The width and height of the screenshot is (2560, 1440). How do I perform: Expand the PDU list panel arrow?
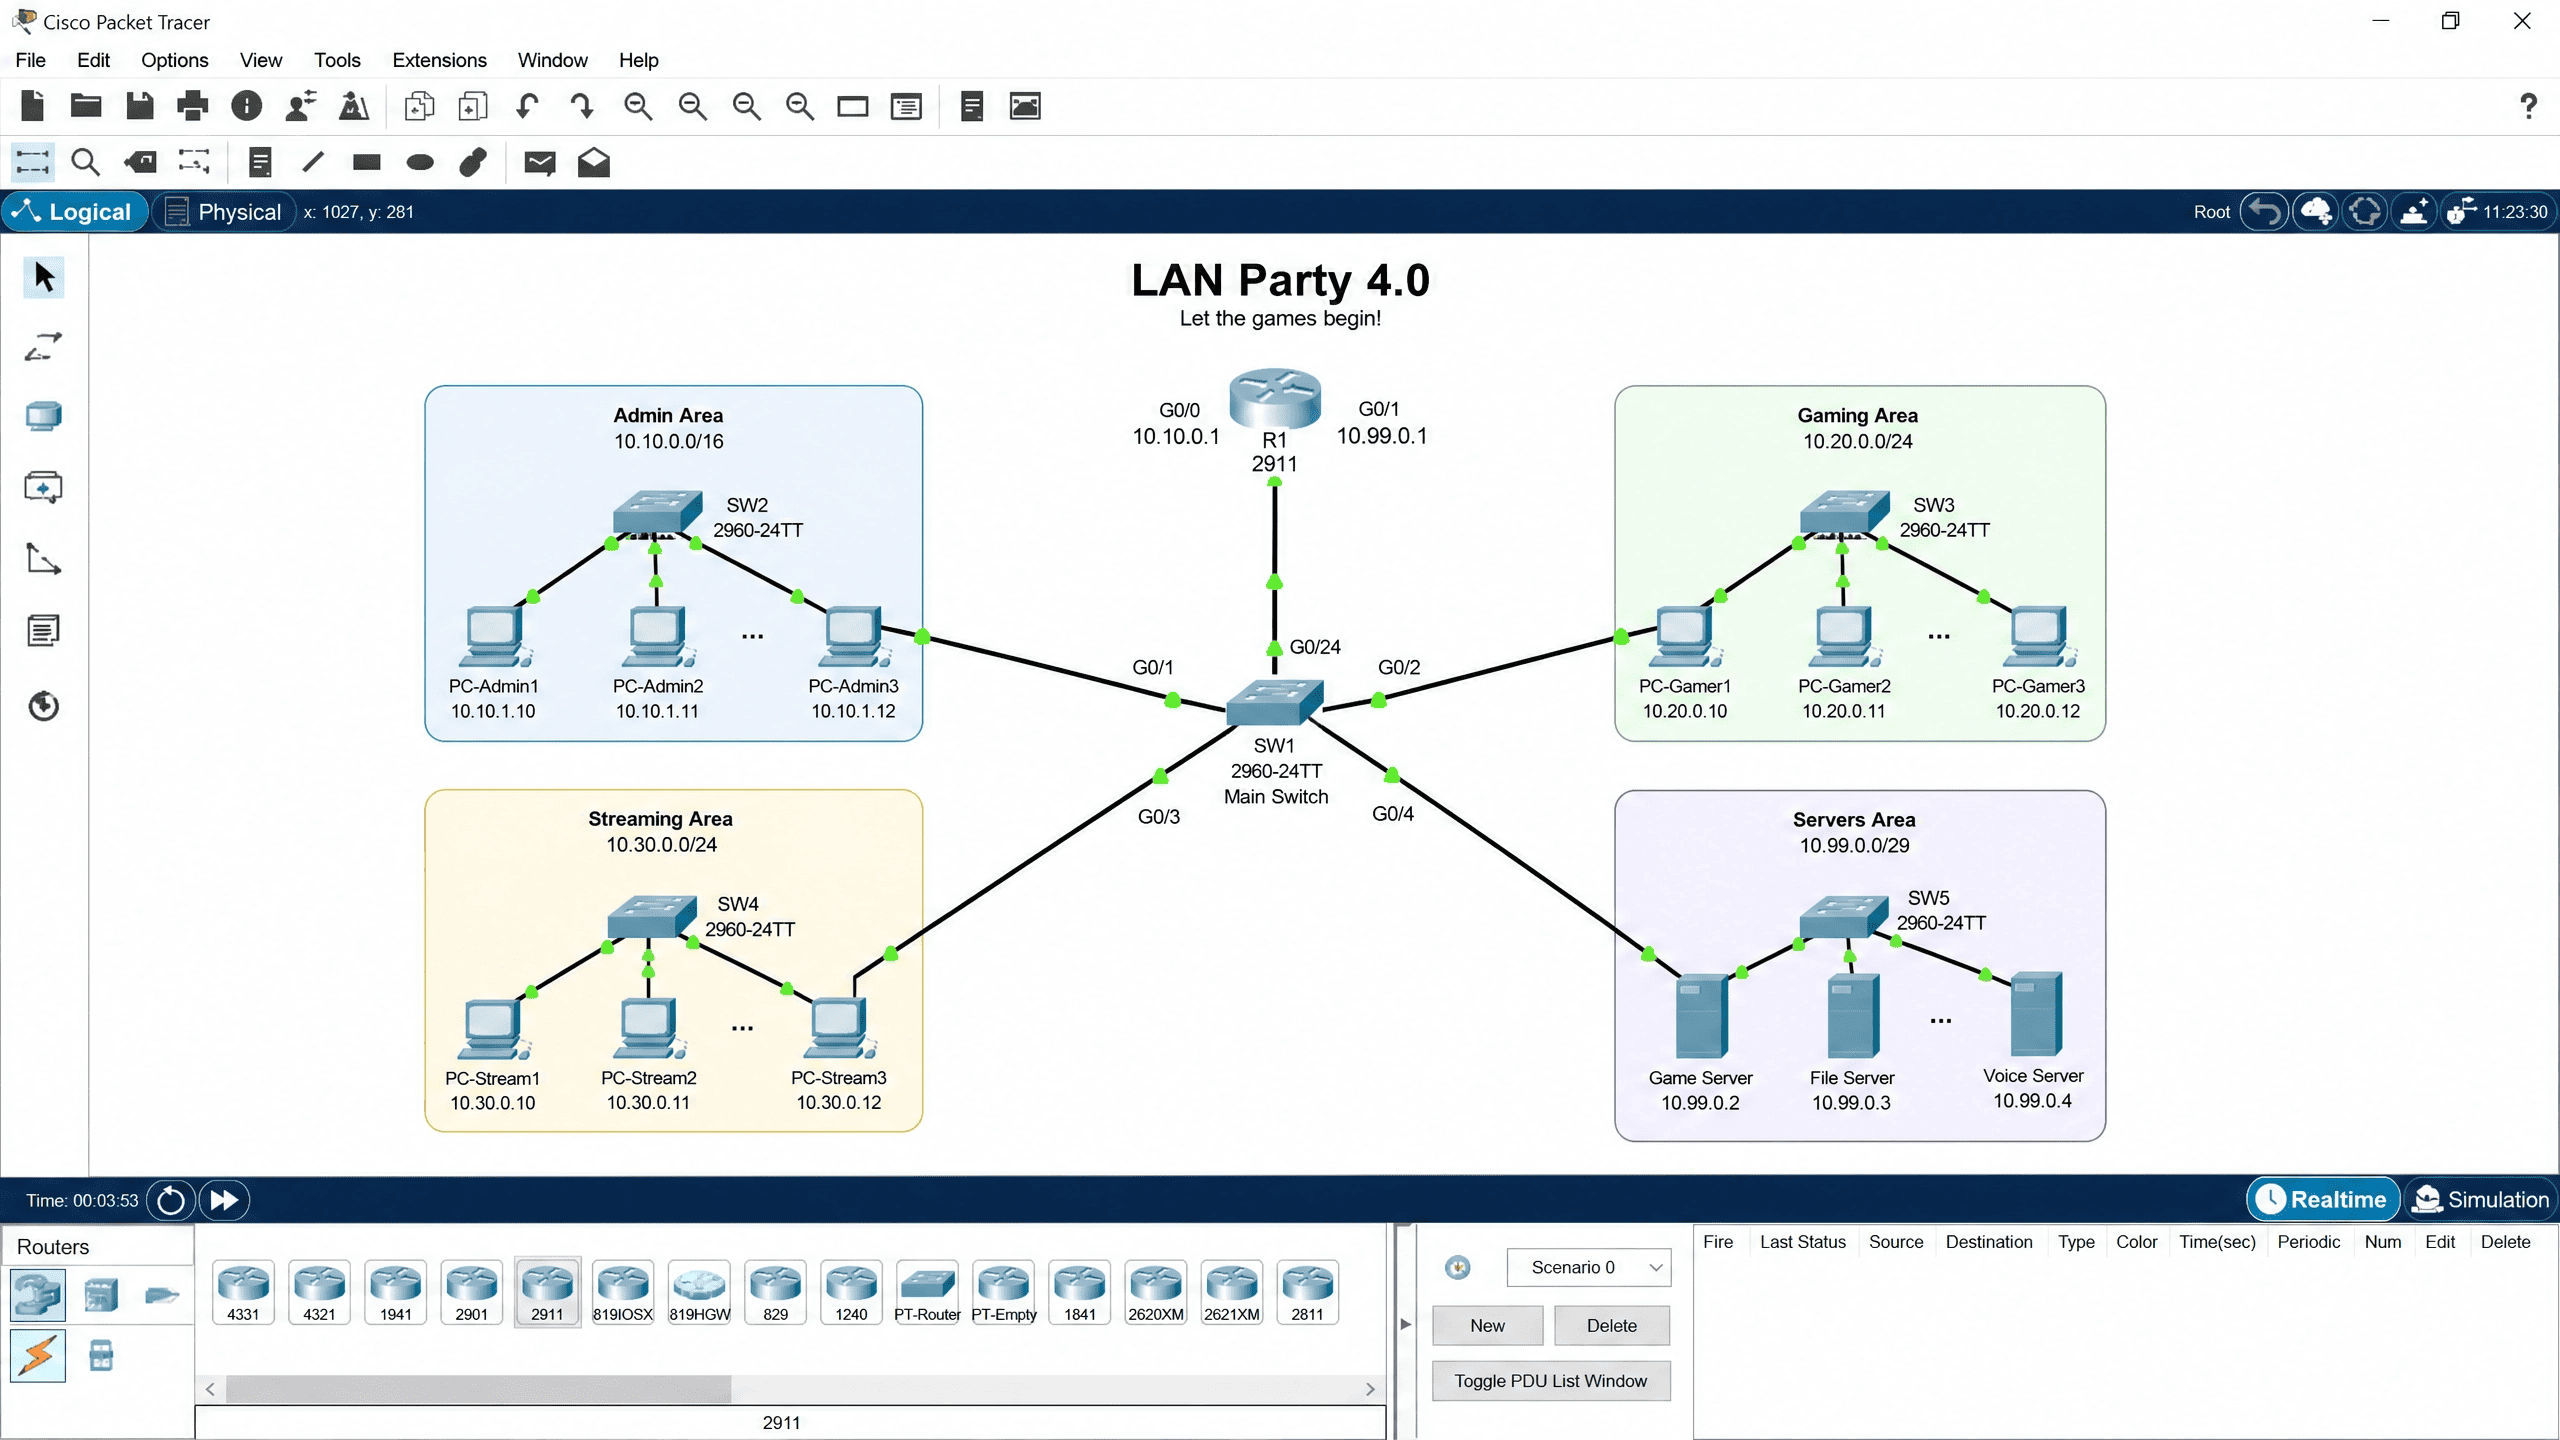[1405, 1324]
